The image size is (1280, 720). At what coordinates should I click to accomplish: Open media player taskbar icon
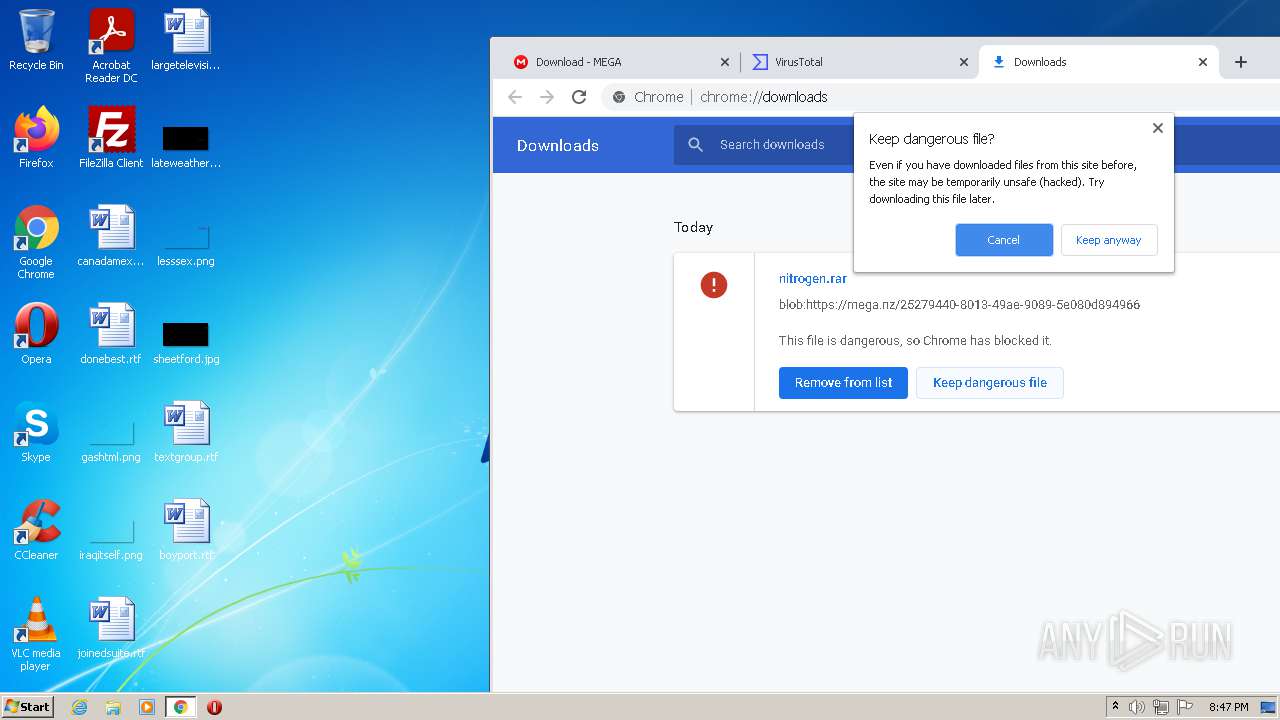(147, 707)
